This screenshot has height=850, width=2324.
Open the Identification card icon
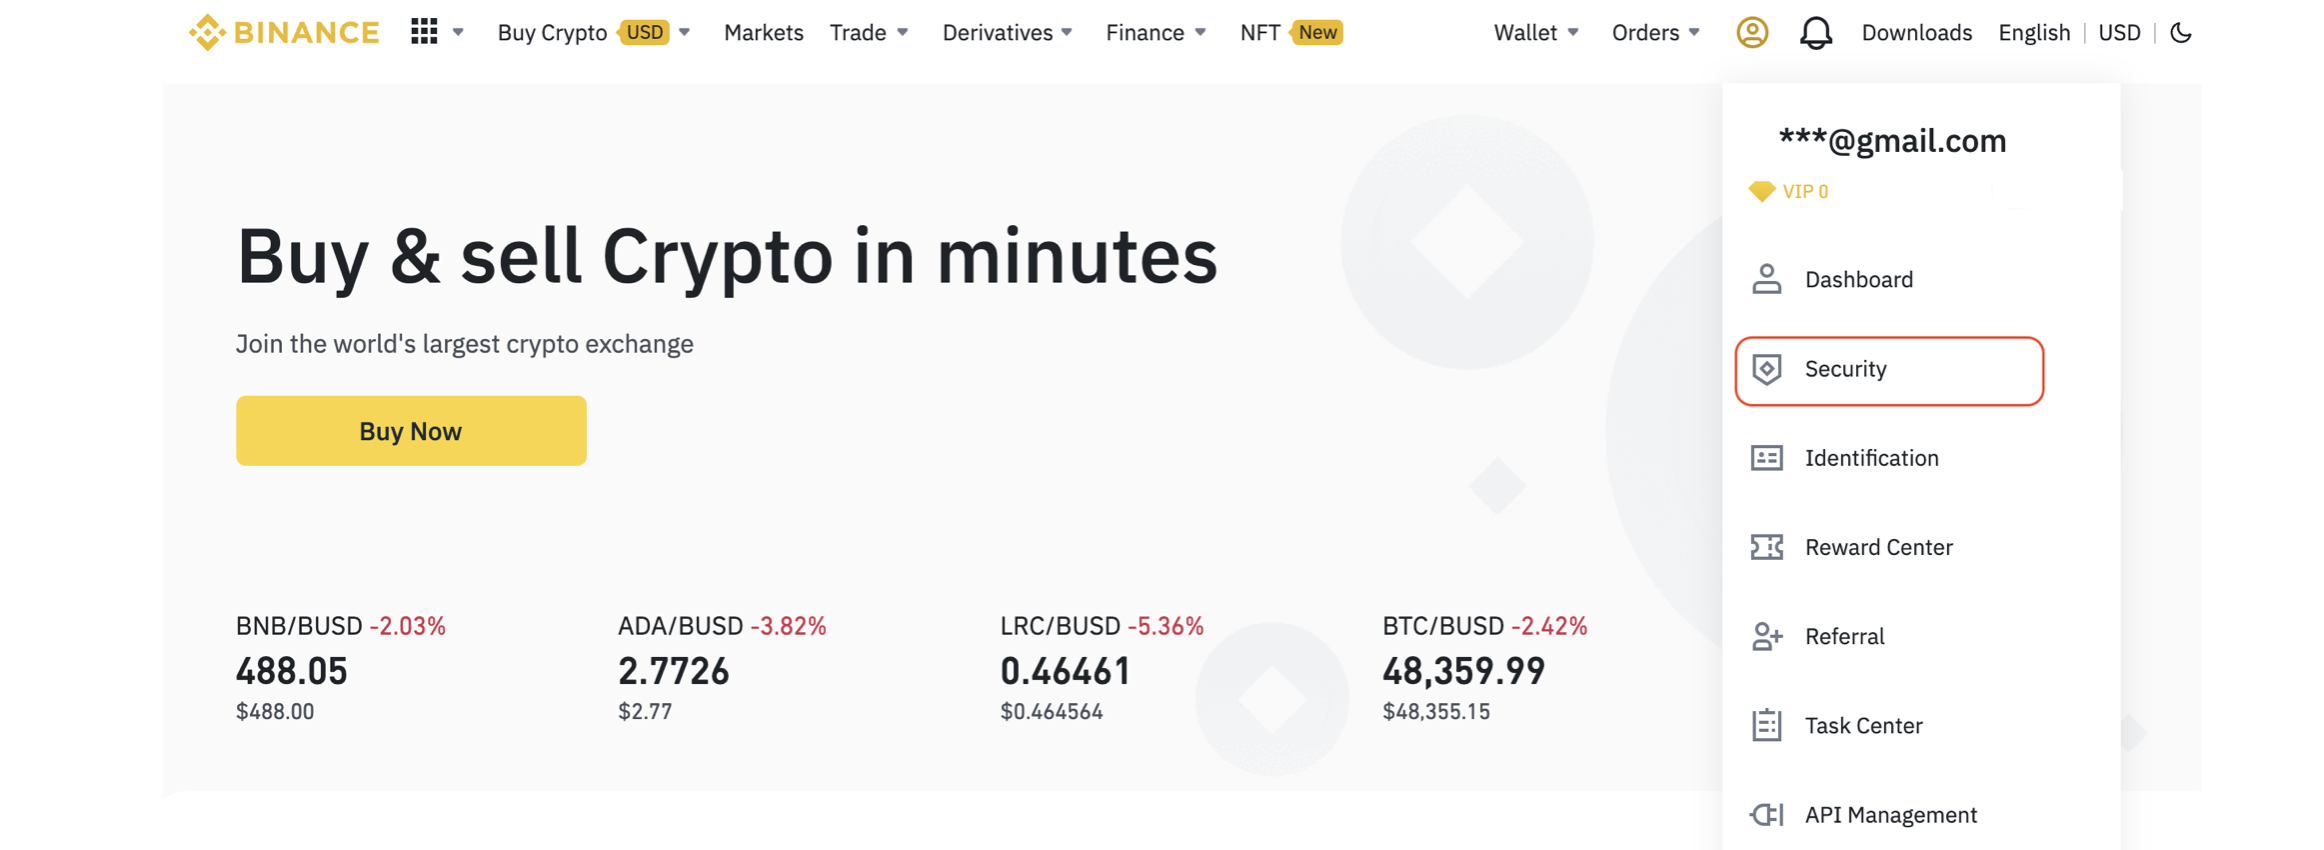pyautogui.click(x=1768, y=457)
